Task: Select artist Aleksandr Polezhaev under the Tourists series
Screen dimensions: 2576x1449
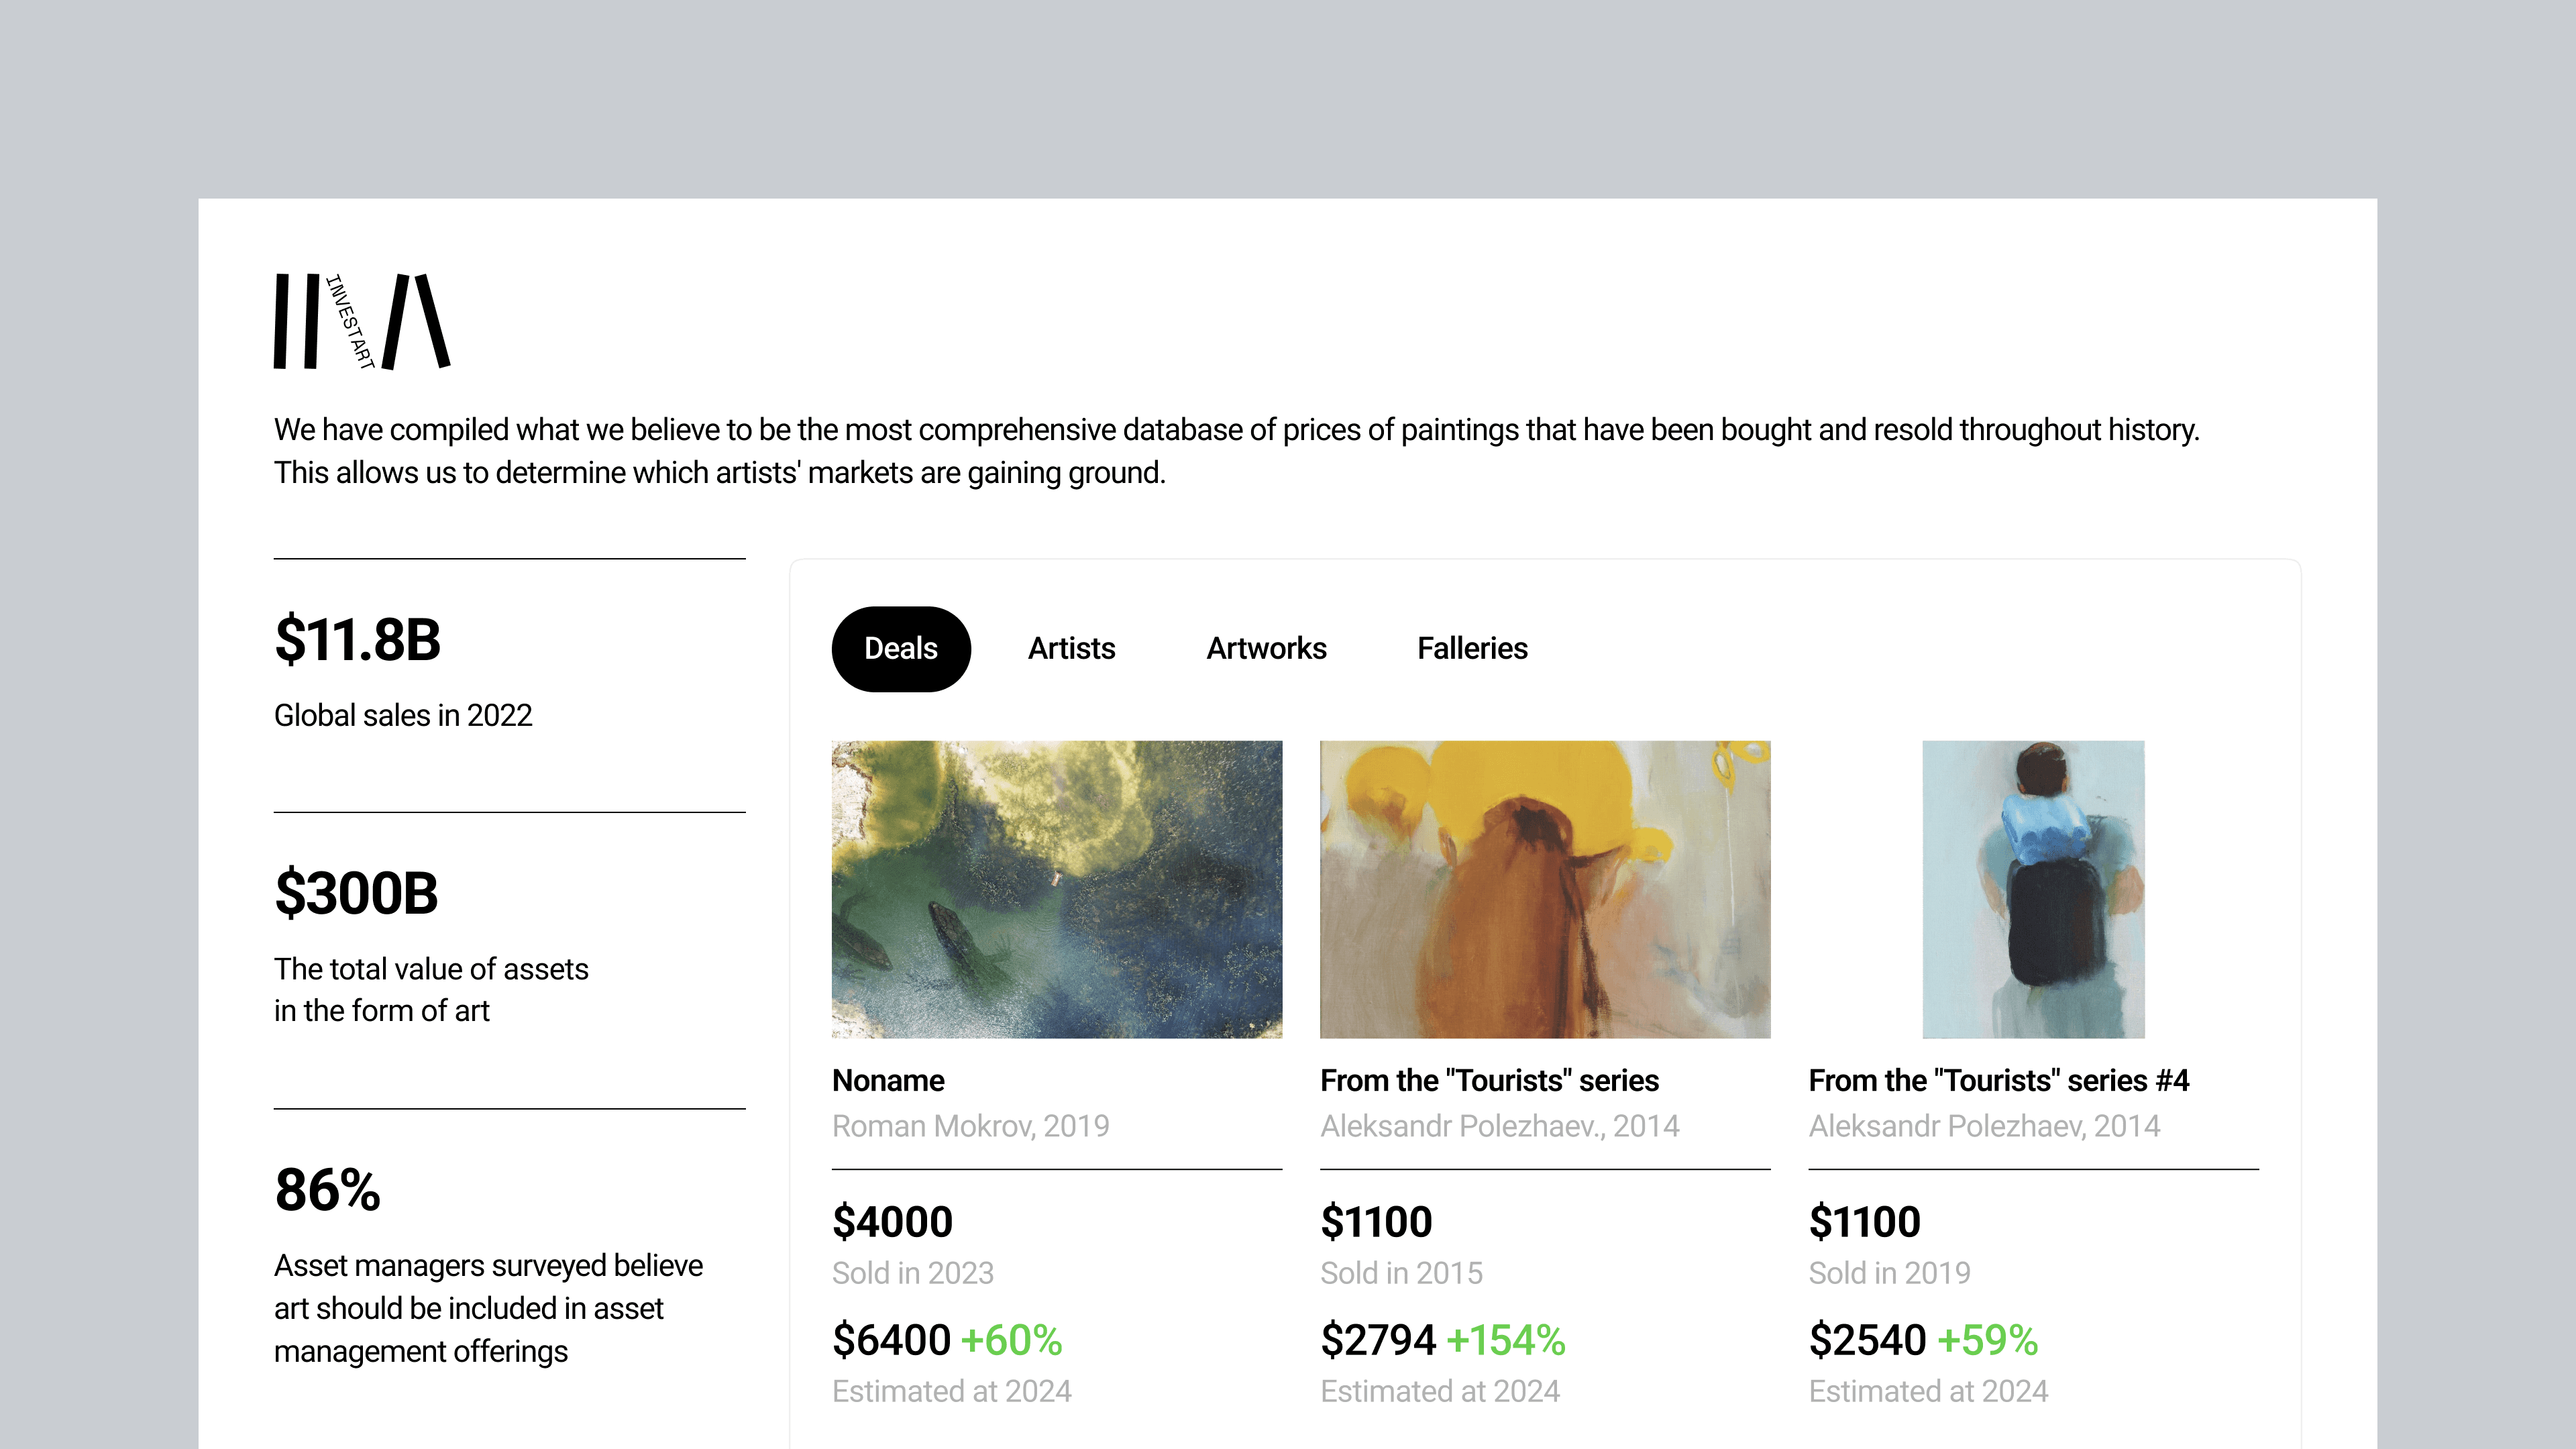Action: click(1500, 1126)
